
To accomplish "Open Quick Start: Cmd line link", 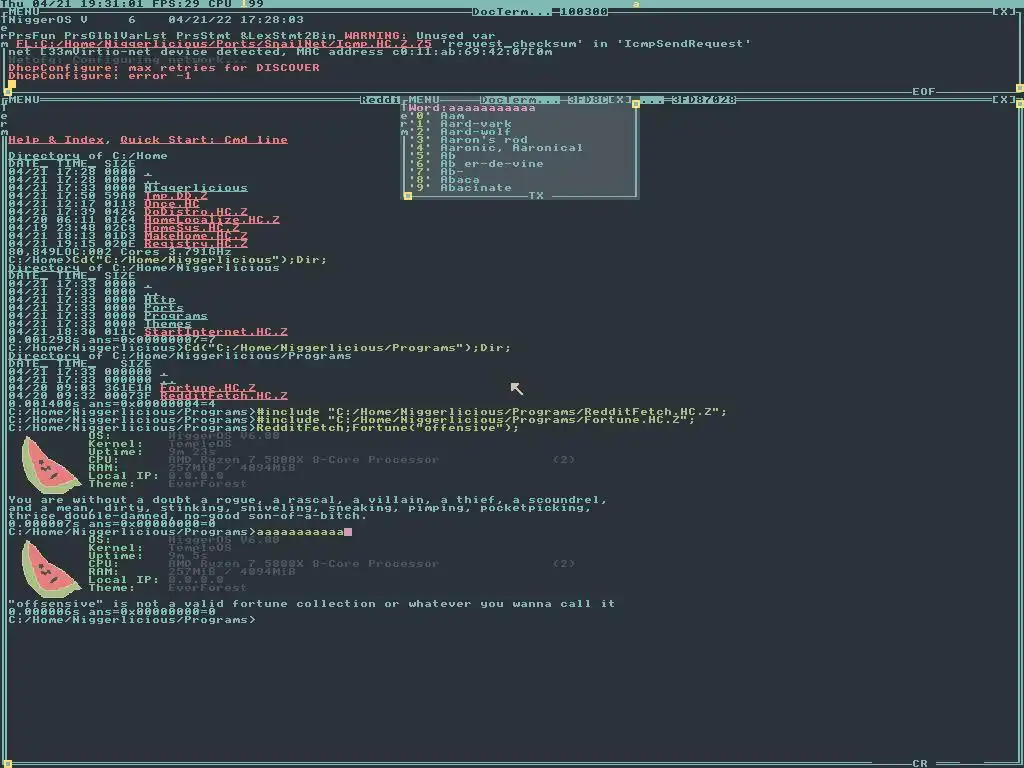I will pyautogui.click(x=204, y=140).
